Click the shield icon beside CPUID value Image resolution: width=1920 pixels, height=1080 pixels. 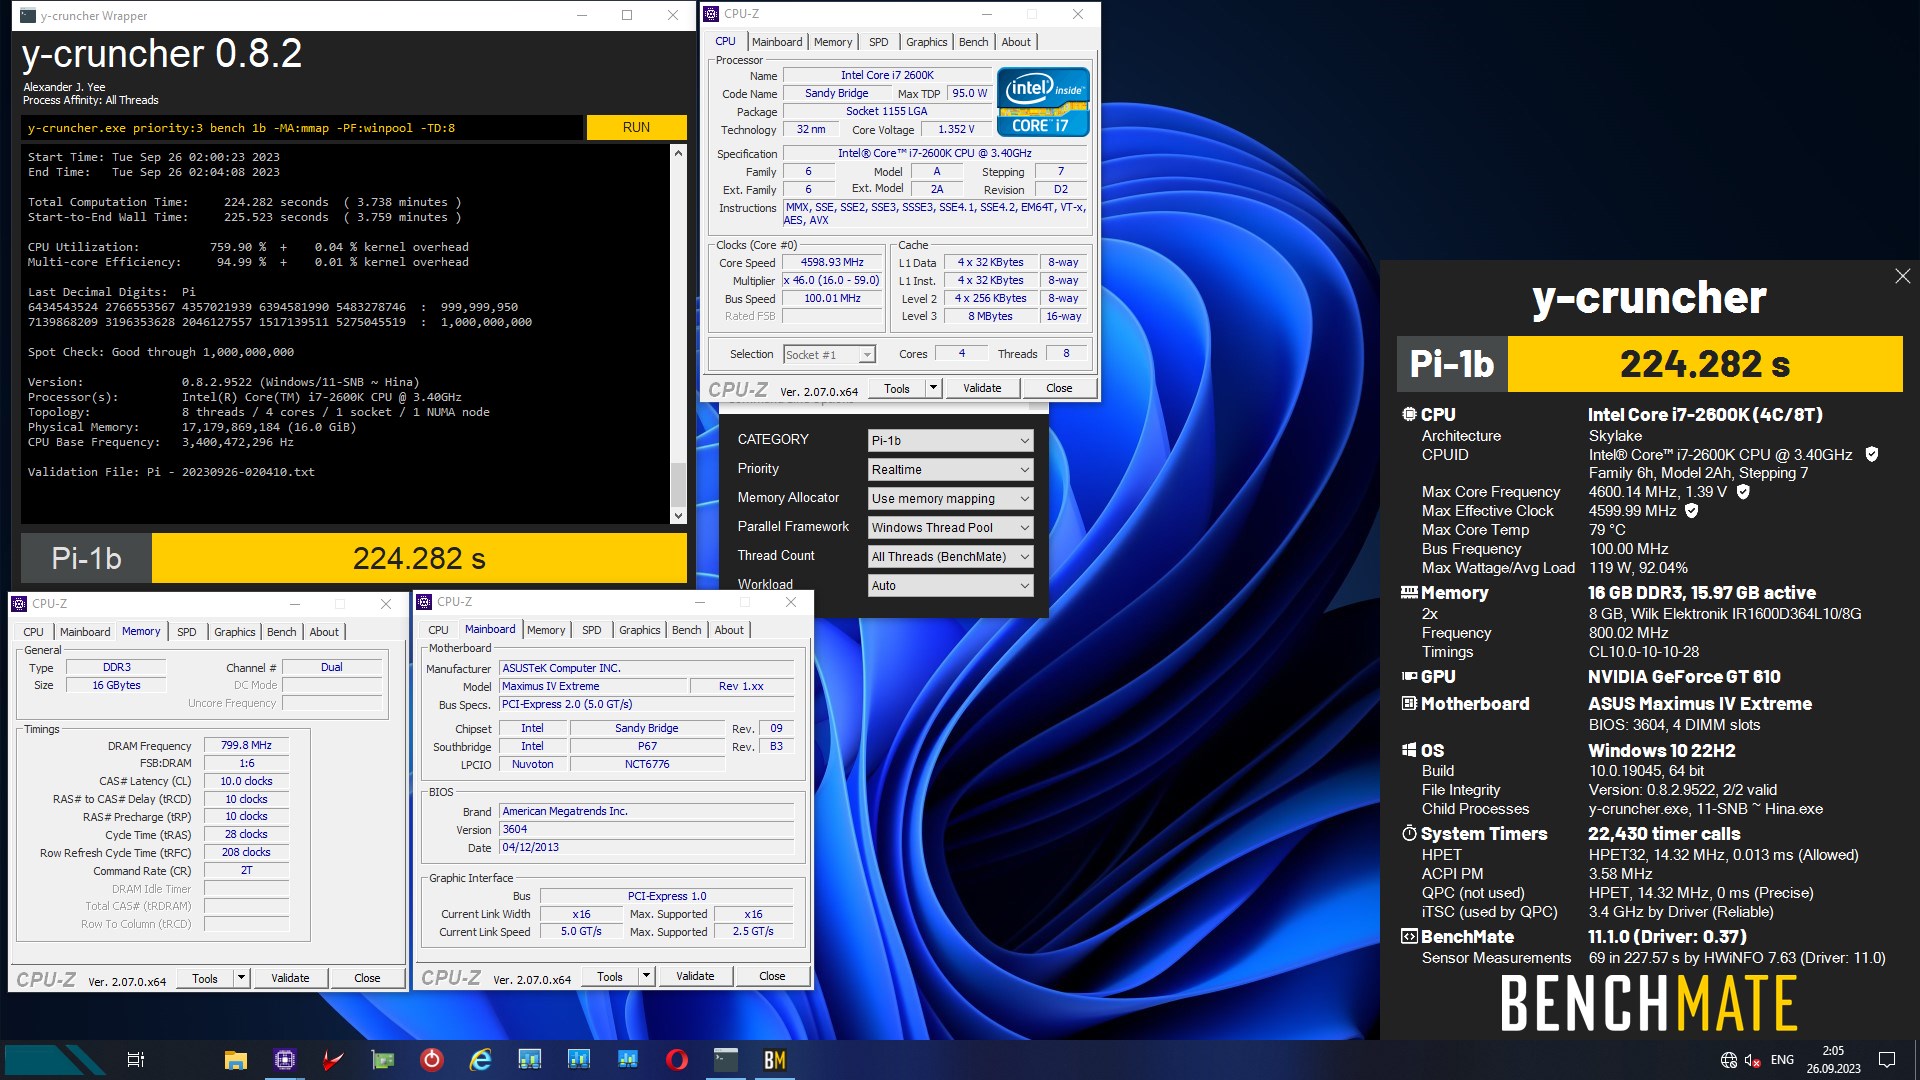[1871, 454]
